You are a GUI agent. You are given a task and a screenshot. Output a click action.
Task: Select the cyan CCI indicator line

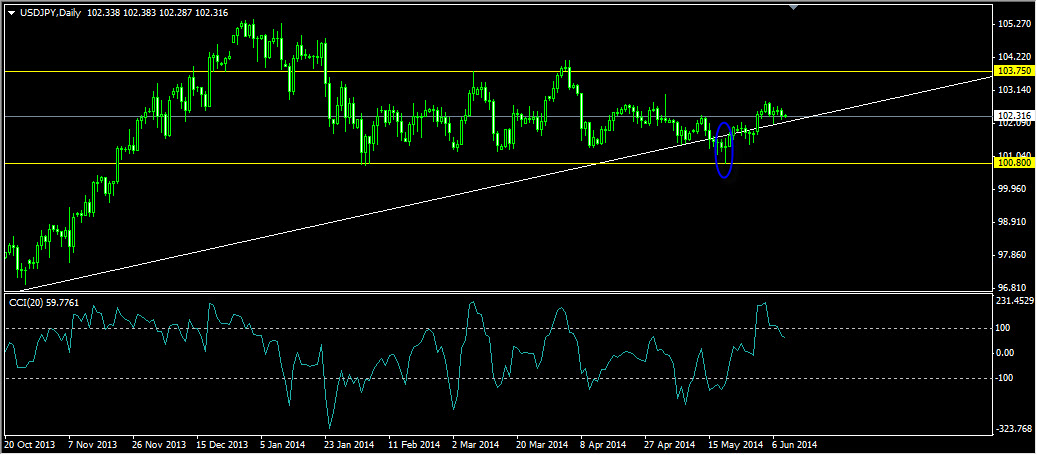coord(397,362)
